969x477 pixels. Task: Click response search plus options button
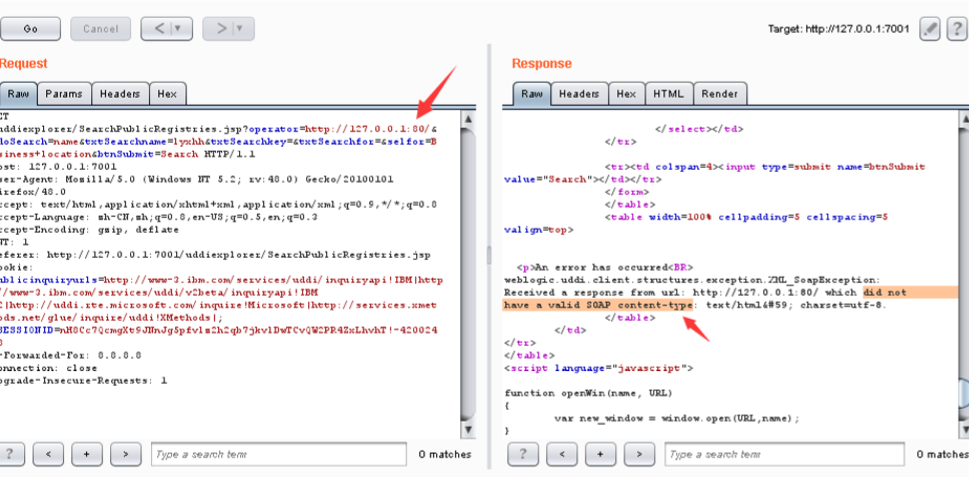pos(601,454)
